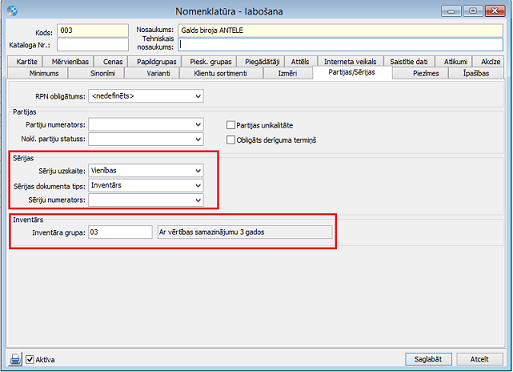Image resolution: width=513 pixels, height=372 pixels.
Task: Click the application globe icon in title bar
Action: [x=12, y=11]
